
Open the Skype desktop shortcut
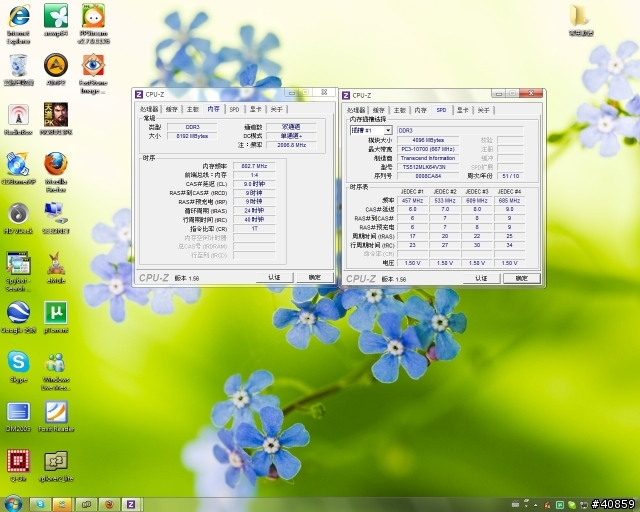[18, 361]
